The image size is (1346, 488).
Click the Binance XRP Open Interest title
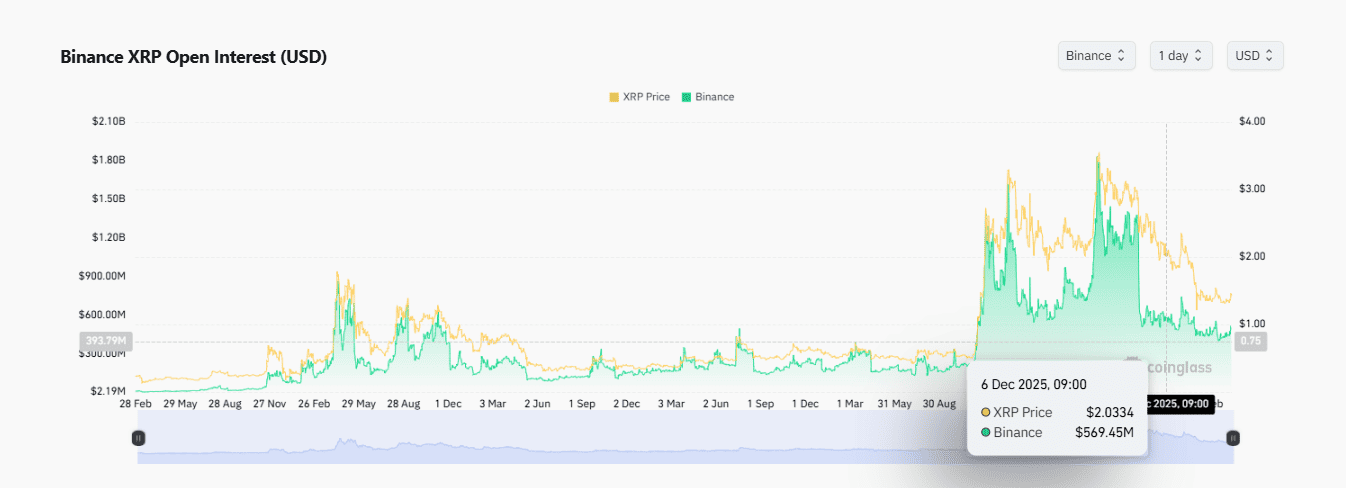(194, 57)
